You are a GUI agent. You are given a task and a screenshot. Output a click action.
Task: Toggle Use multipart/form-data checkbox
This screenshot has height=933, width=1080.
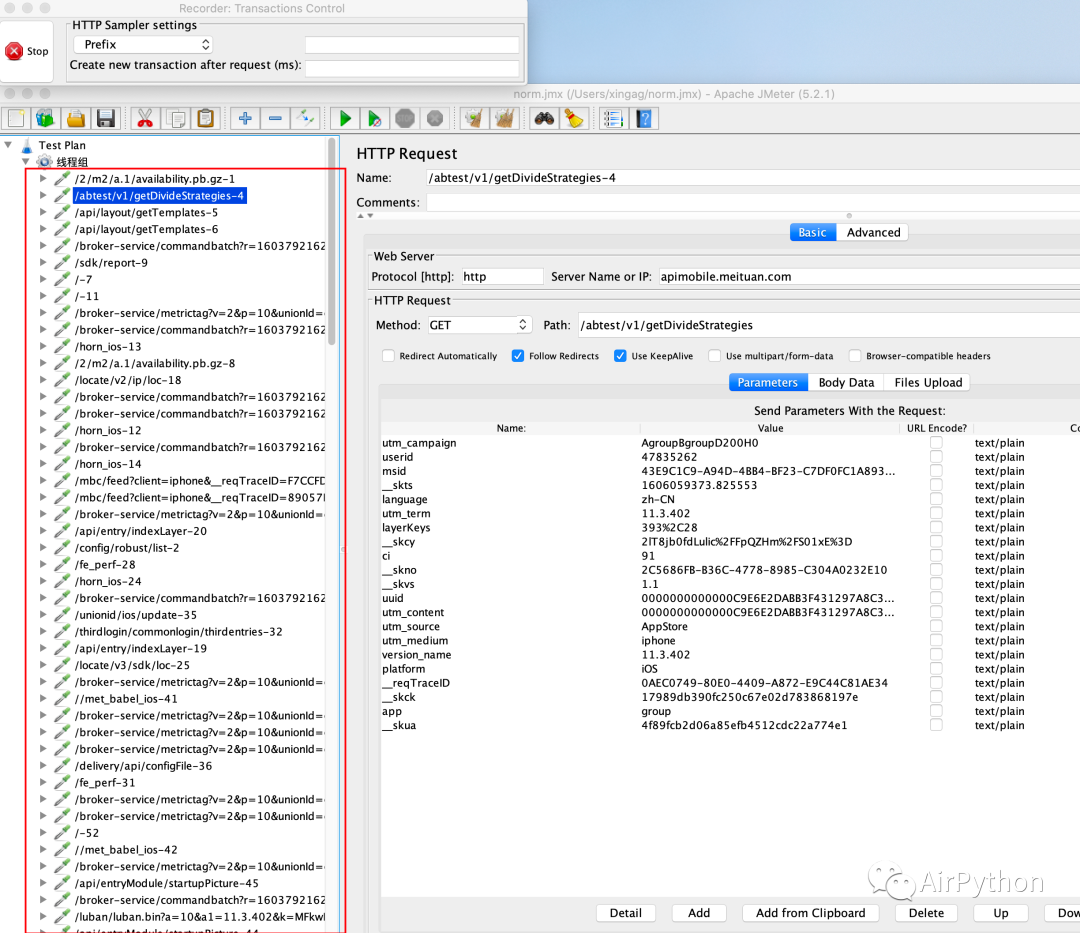pyautogui.click(x=714, y=356)
